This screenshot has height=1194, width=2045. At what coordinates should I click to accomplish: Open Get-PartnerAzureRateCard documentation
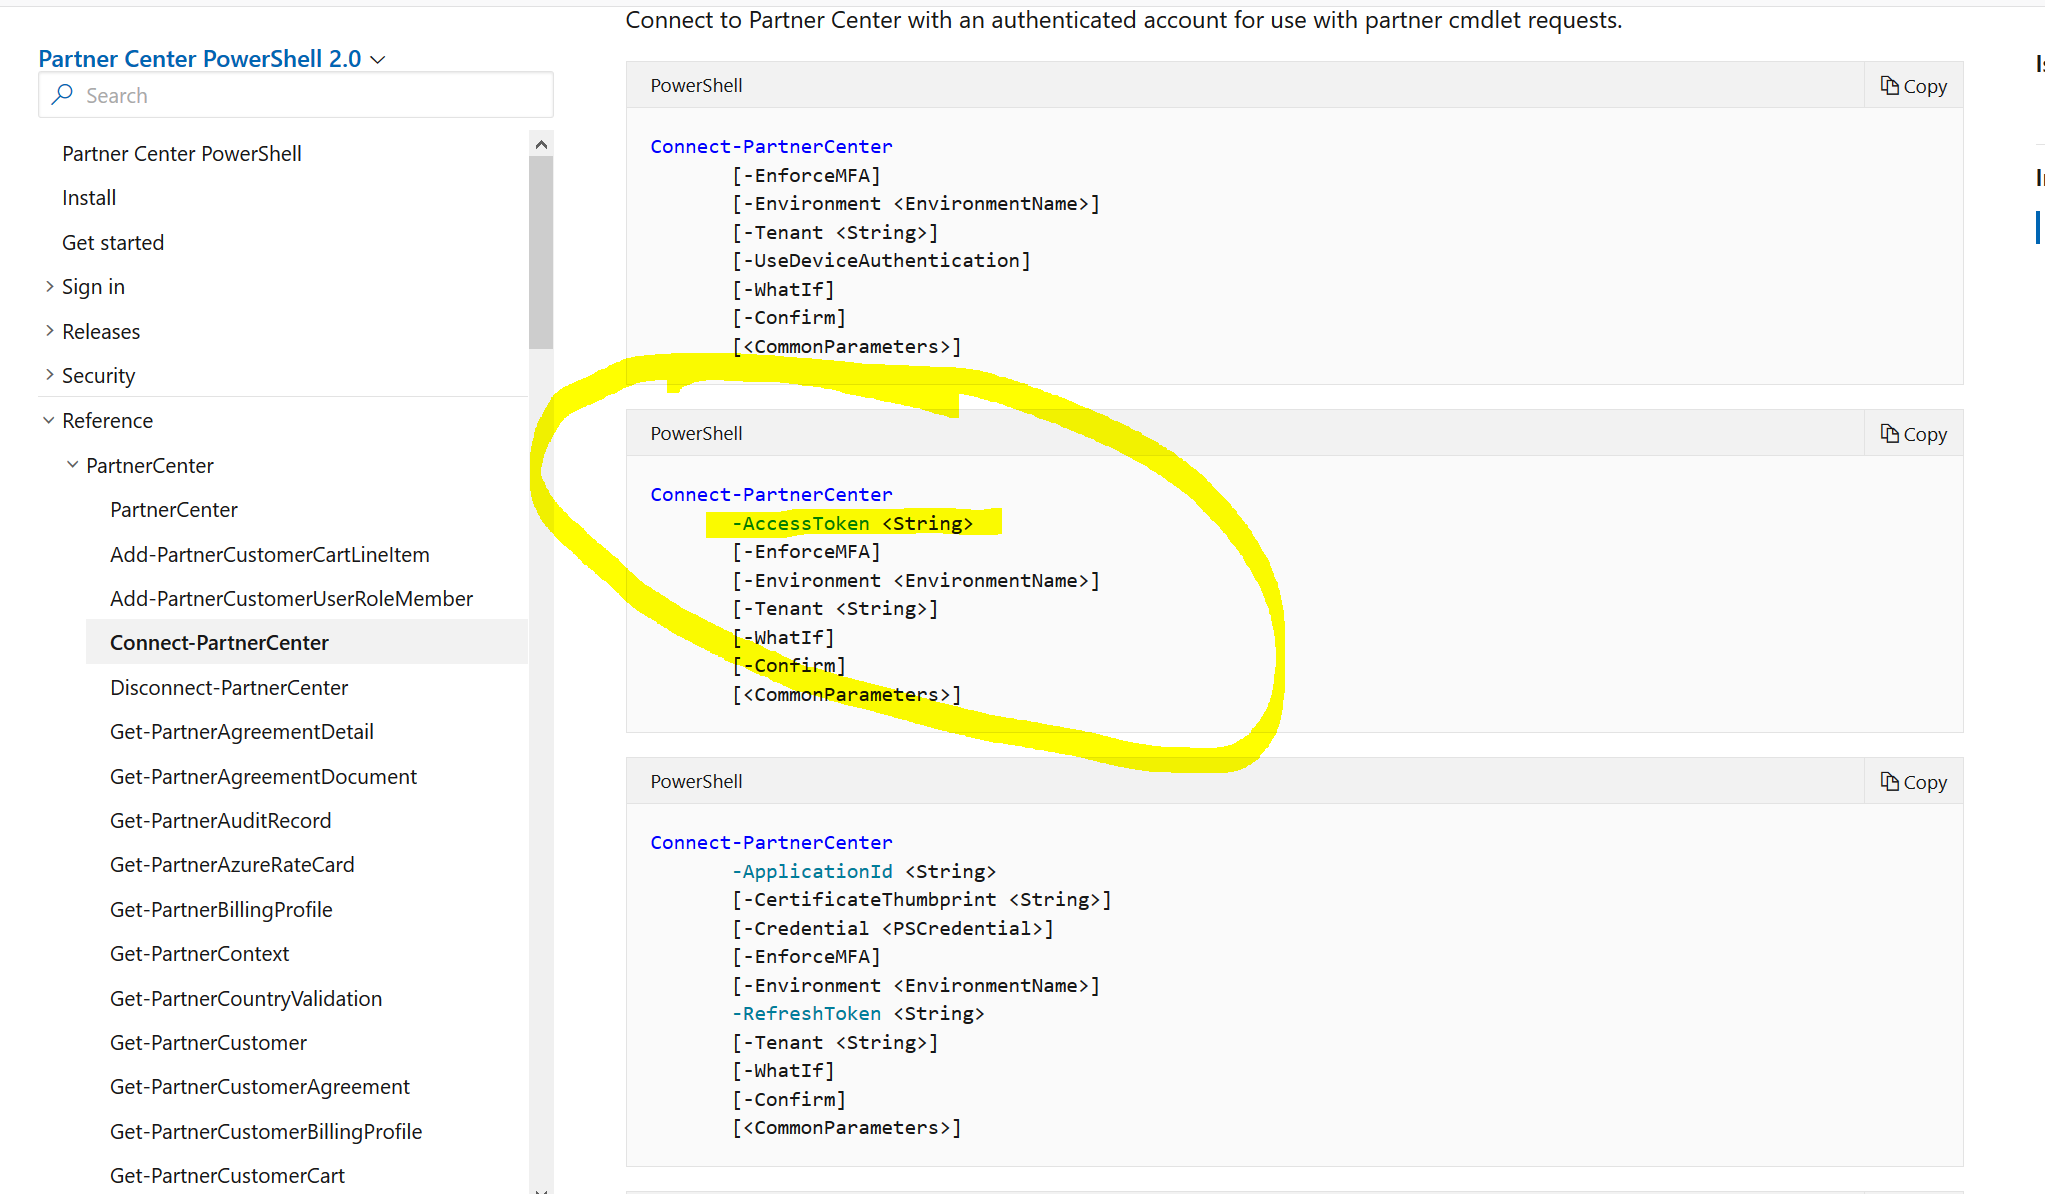click(232, 864)
